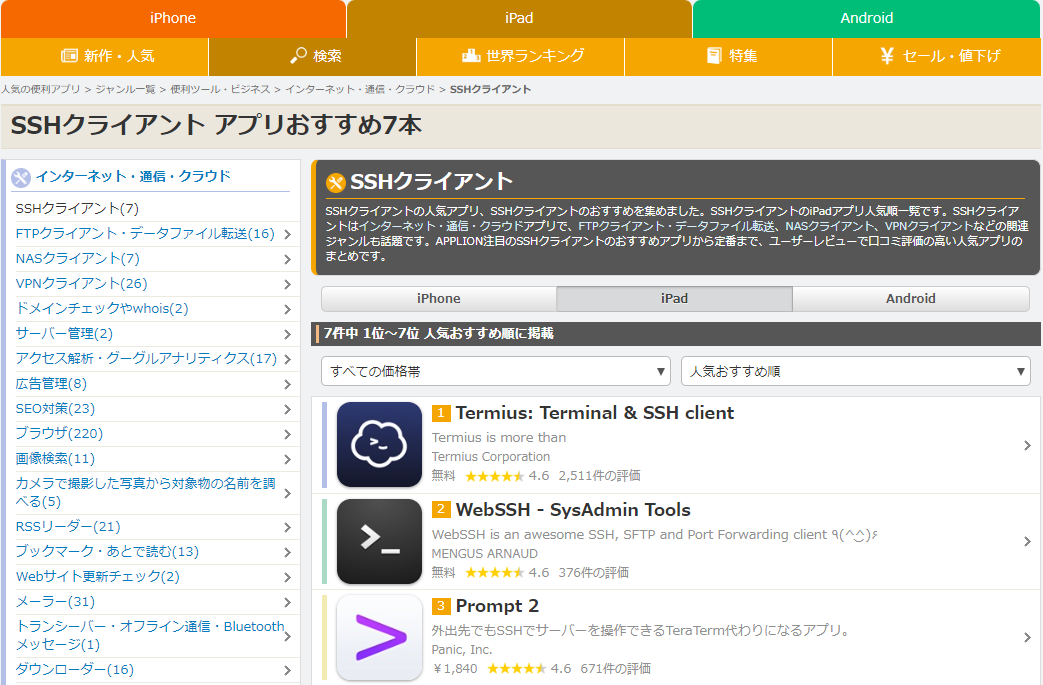
Task: Open the green Android tab
Action: pyautogui.click(x=866, y=17)
